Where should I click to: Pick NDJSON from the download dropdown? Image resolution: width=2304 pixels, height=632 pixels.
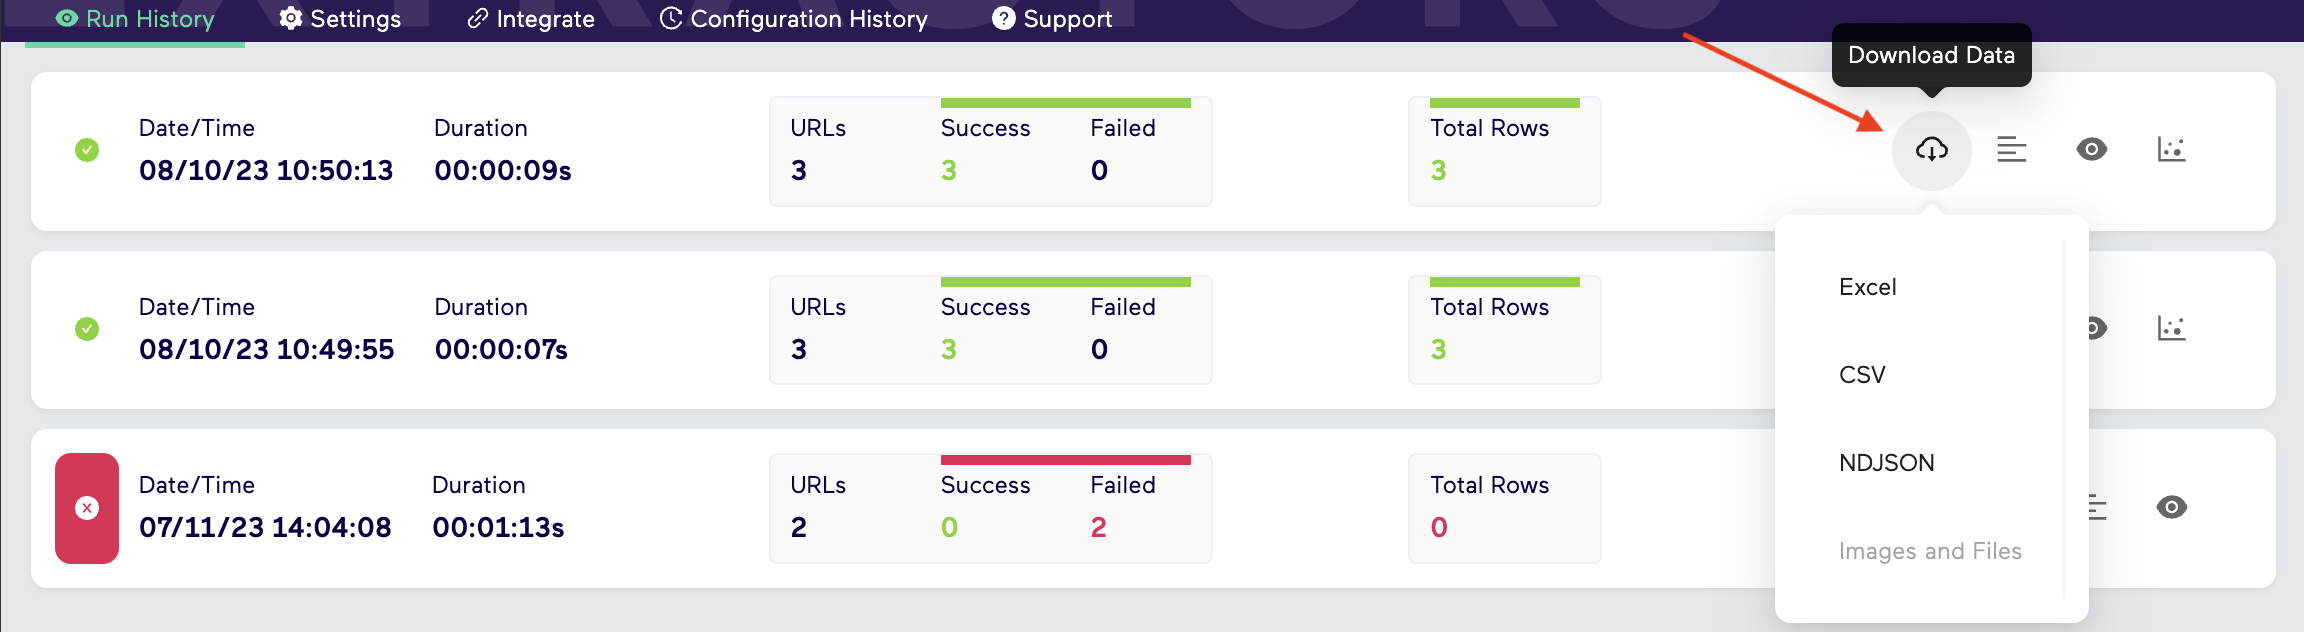(1885, 462)
